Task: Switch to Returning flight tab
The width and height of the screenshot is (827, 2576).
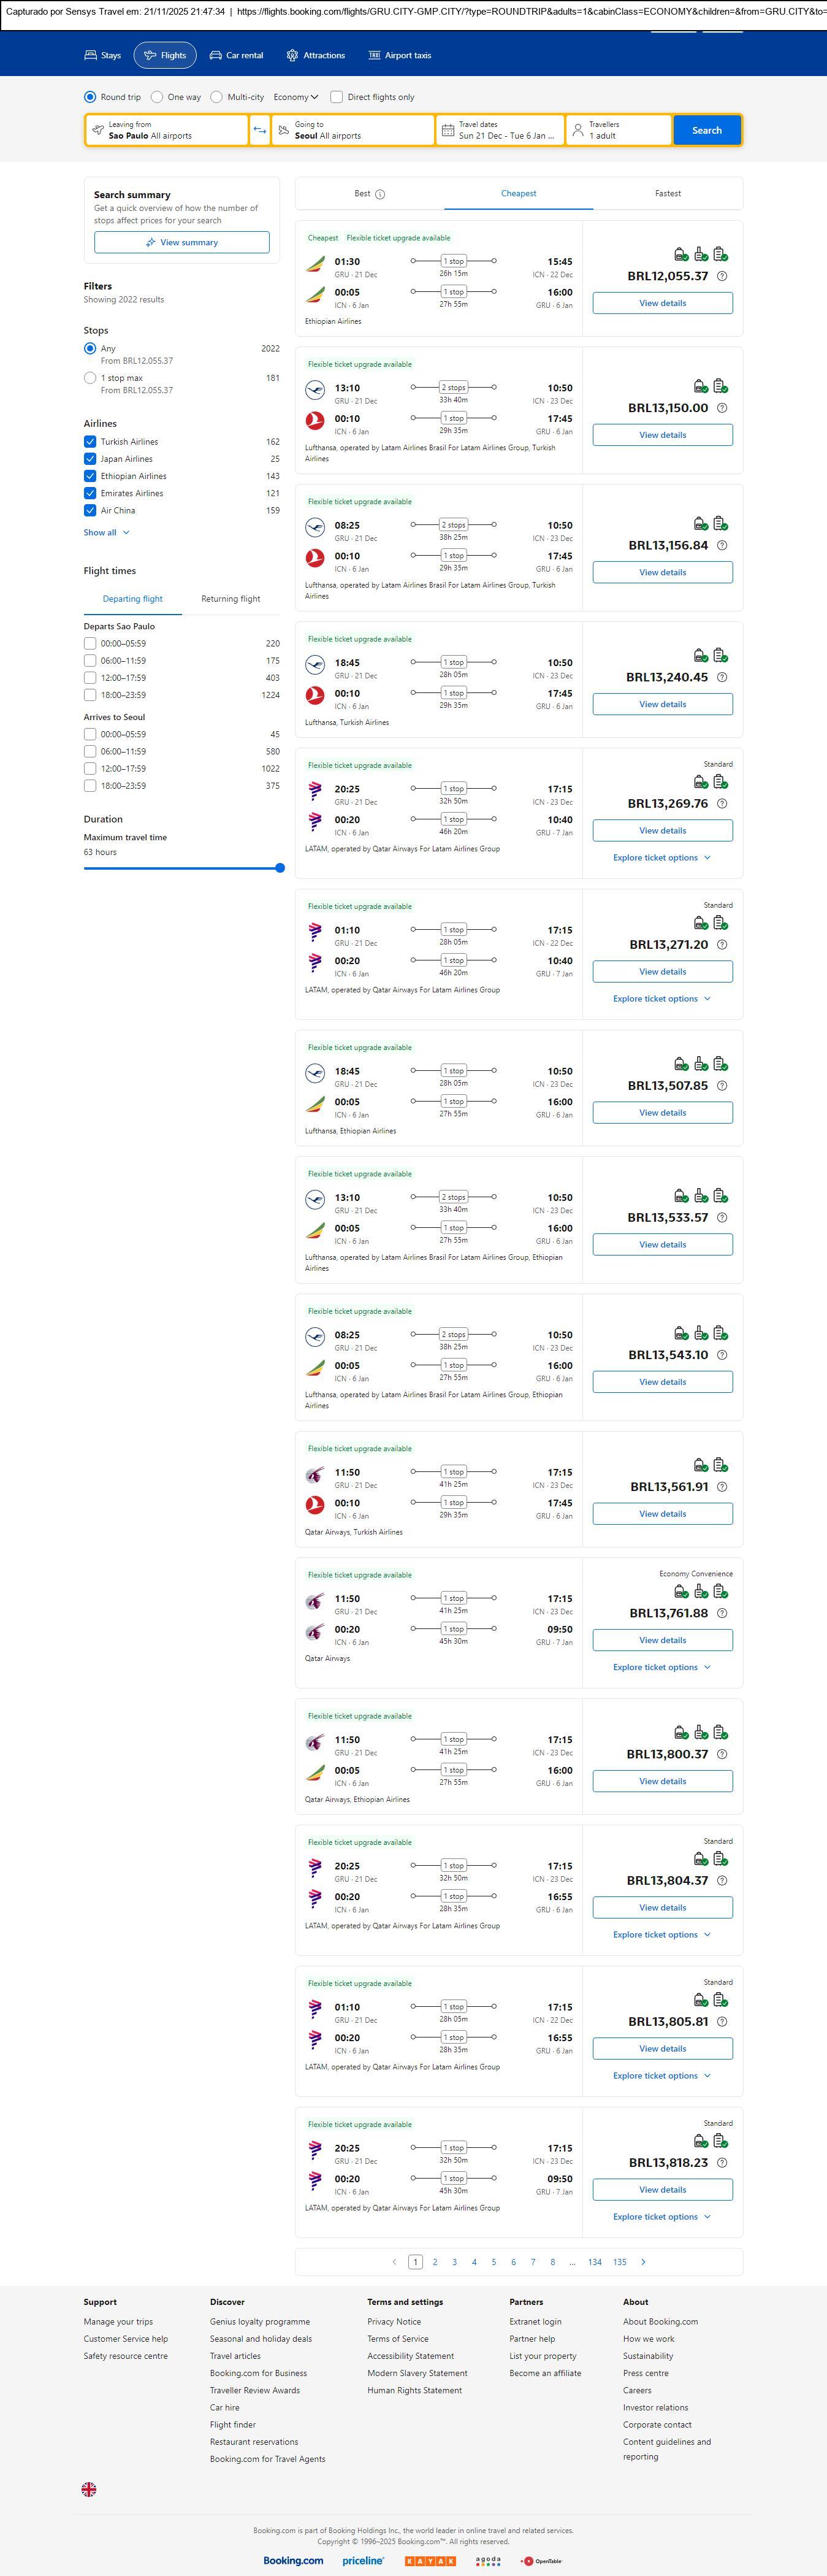Action: [x=230, y=599]
